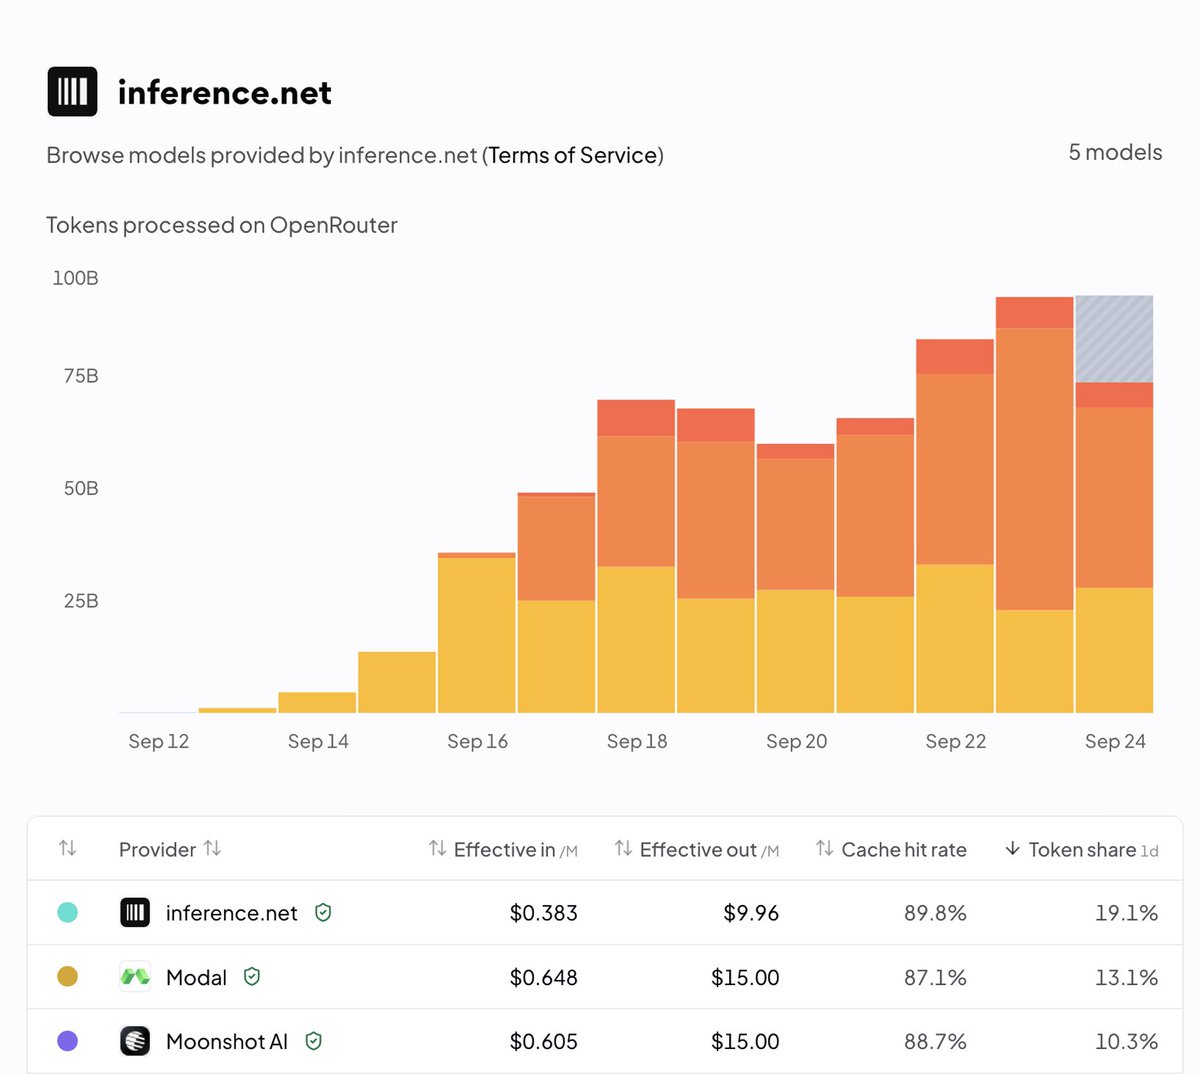Click the $0.648 effective in price

click(544, 977)
